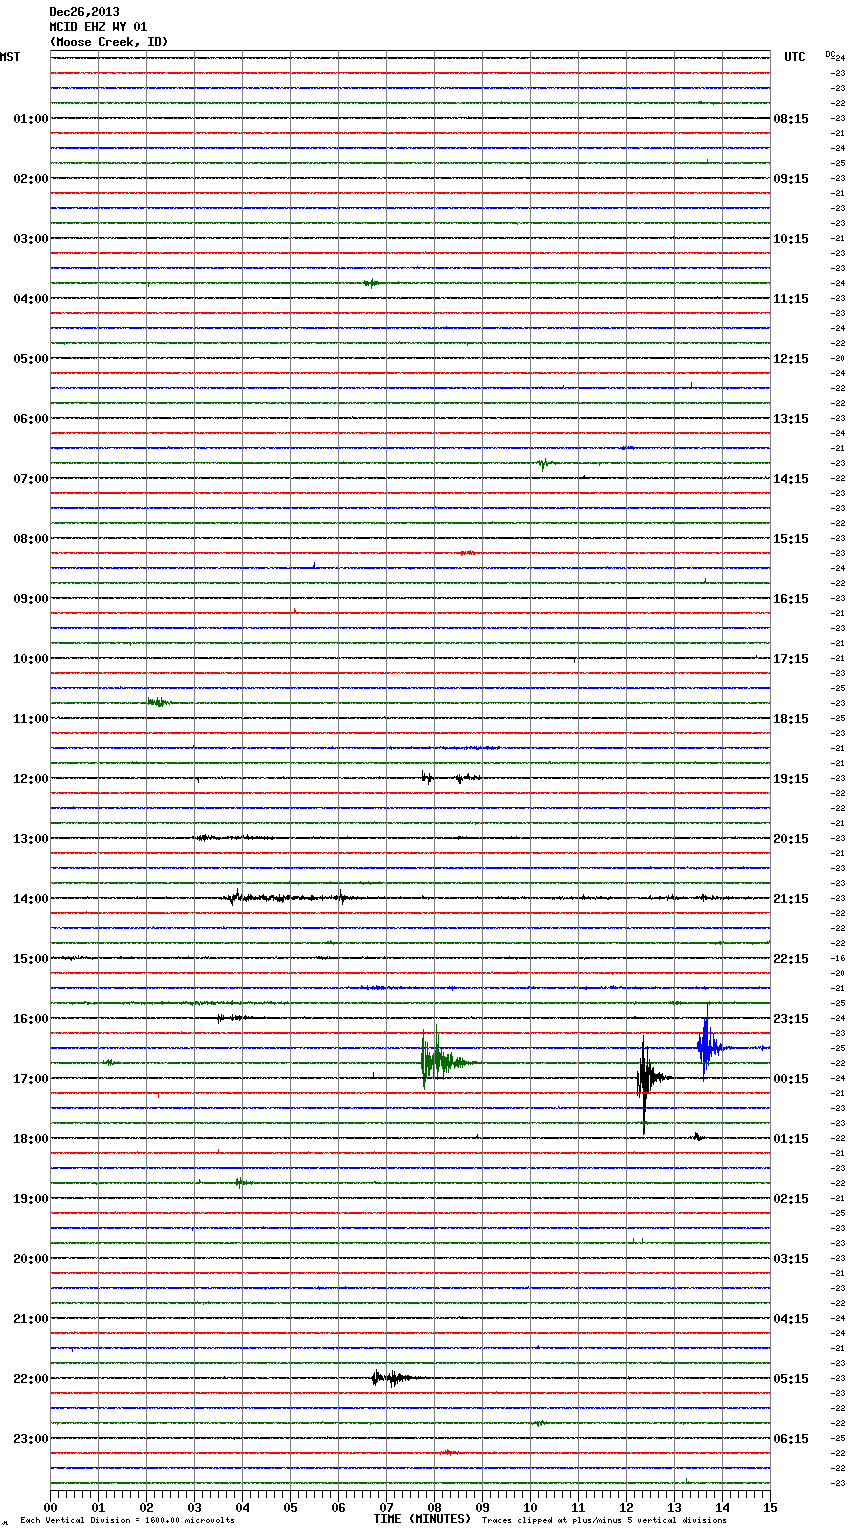Image resolution: width=850 pixels, height=1534 pixels.
Task: Select the 22:00 MST time label
Action: coord(30,1379)
